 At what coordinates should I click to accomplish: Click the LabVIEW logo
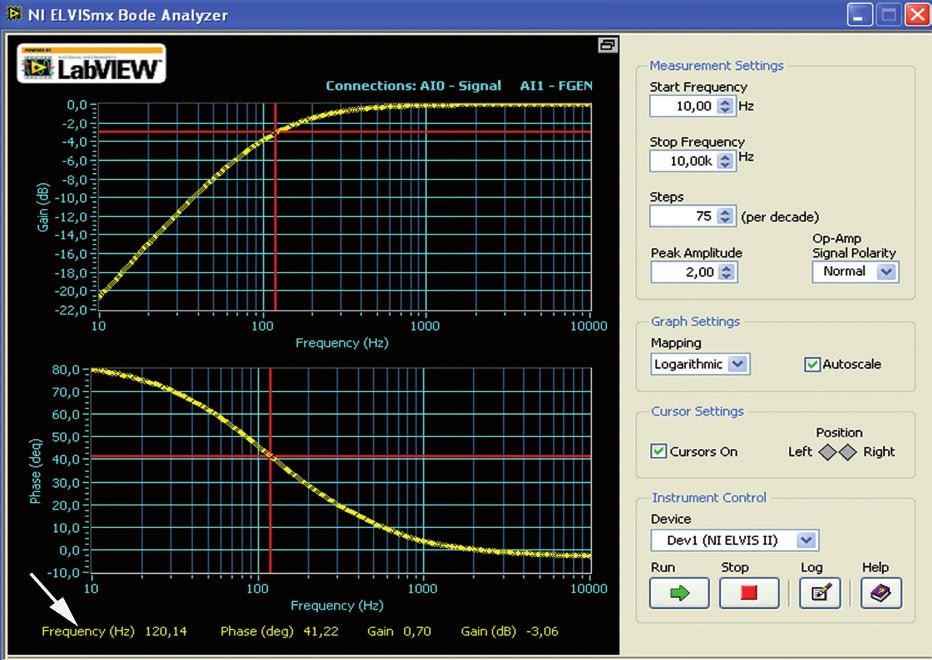(92, 63)
